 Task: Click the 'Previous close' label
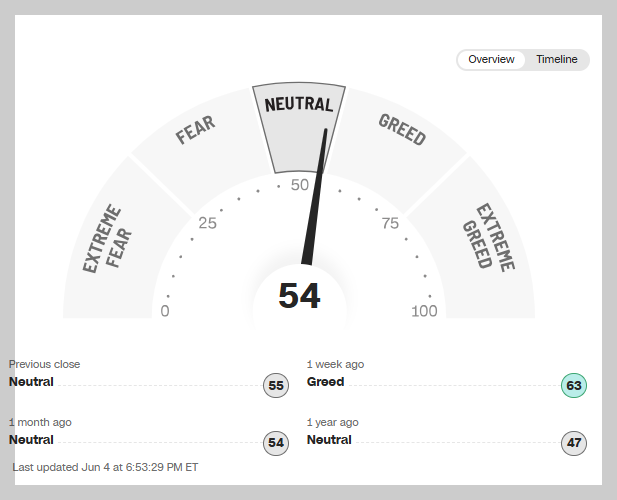pyautogui.click(x=44, y=364)
